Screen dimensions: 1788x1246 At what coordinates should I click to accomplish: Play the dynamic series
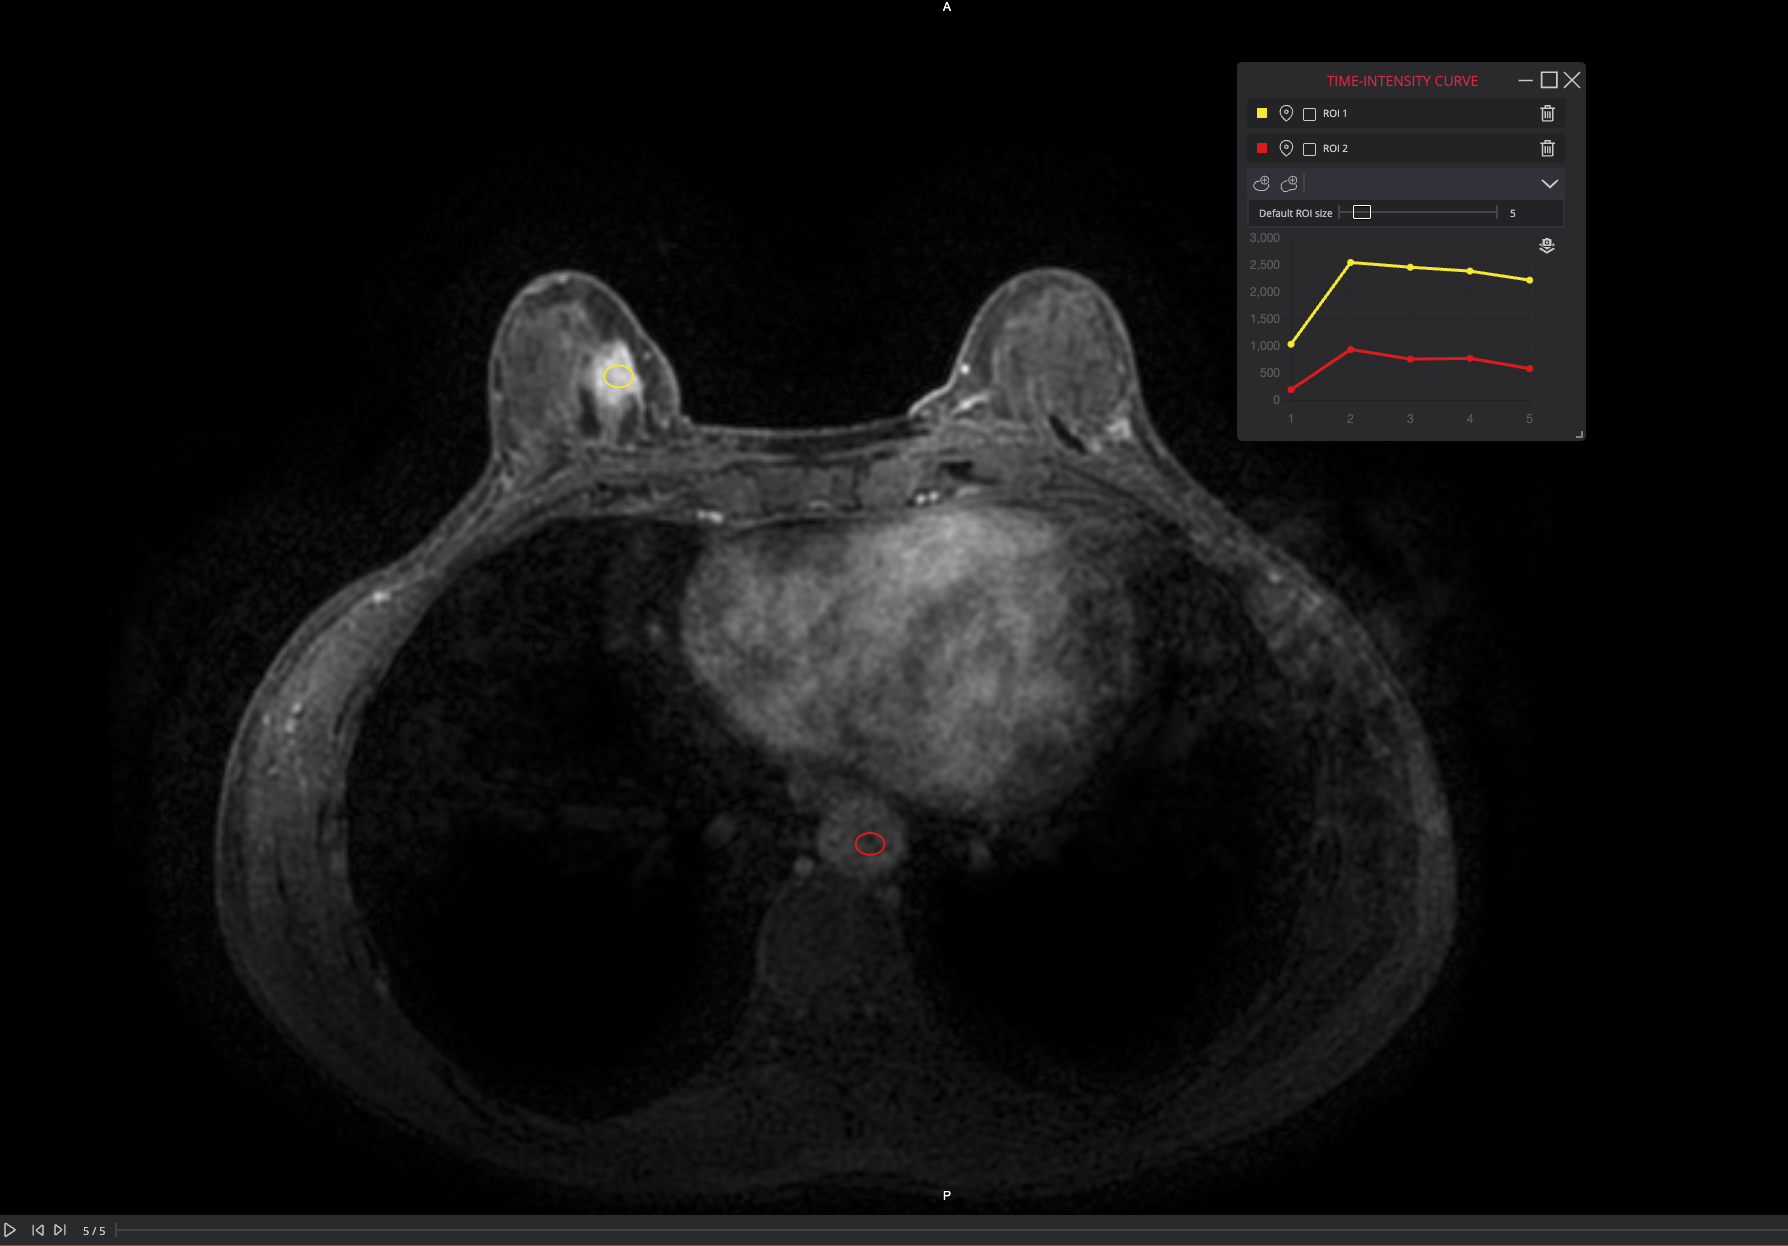(10, 1230)
